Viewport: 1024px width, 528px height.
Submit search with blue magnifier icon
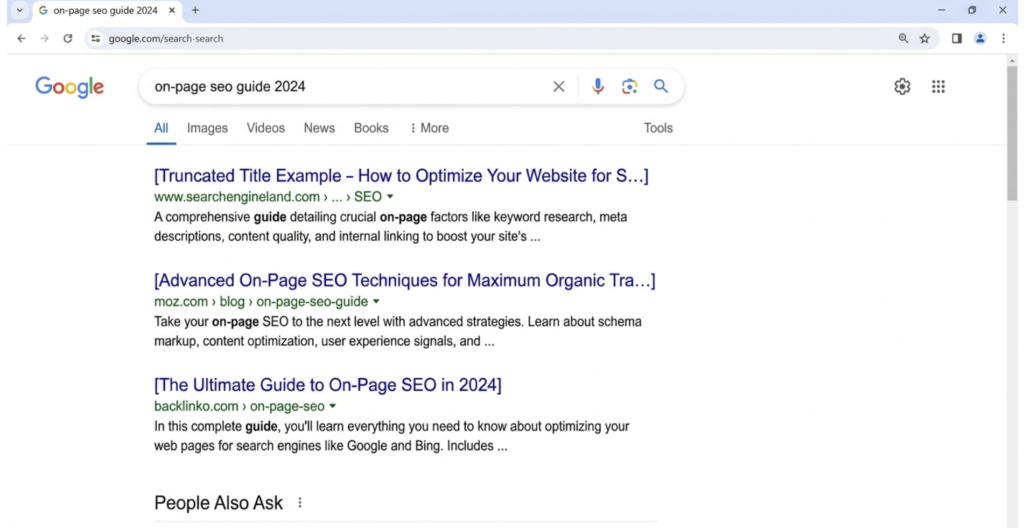661,86
